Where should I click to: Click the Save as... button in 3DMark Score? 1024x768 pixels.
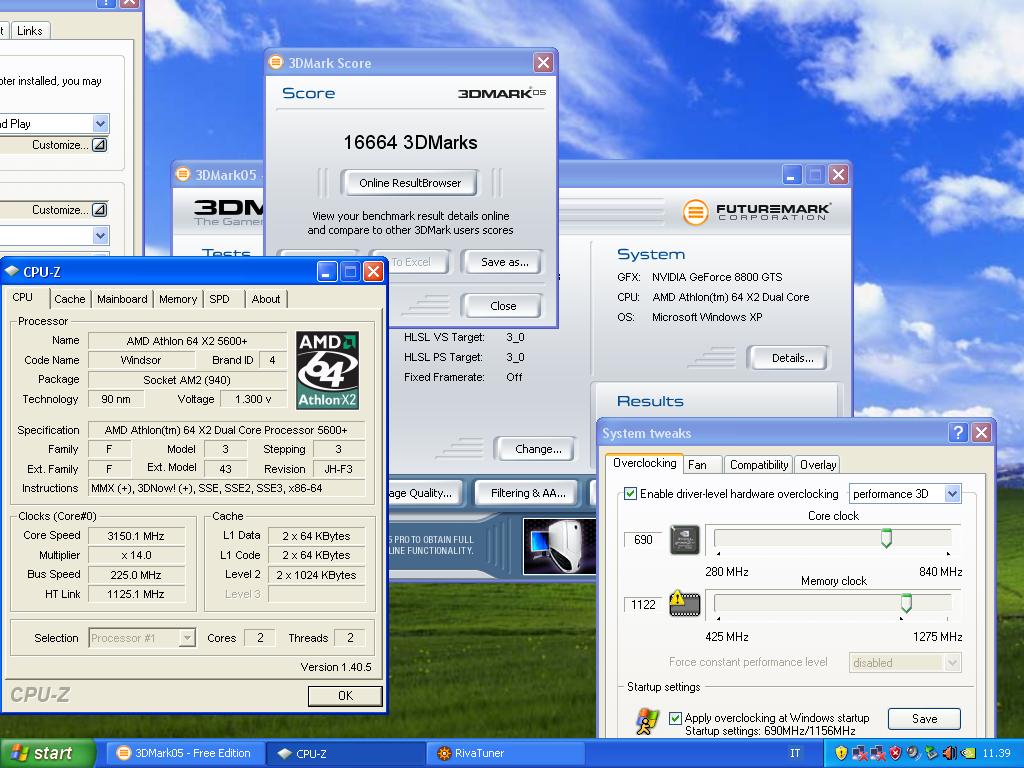coord(504,262)
